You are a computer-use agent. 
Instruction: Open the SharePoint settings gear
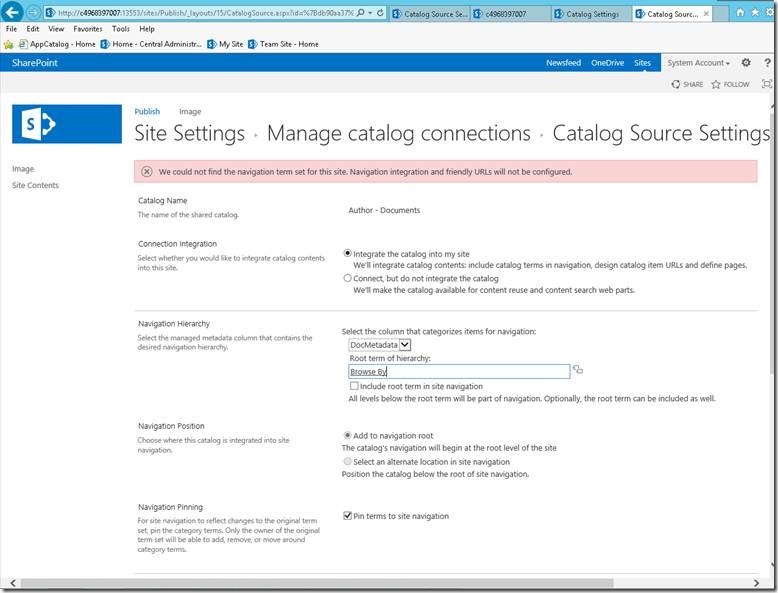click(x=746, y=63)
